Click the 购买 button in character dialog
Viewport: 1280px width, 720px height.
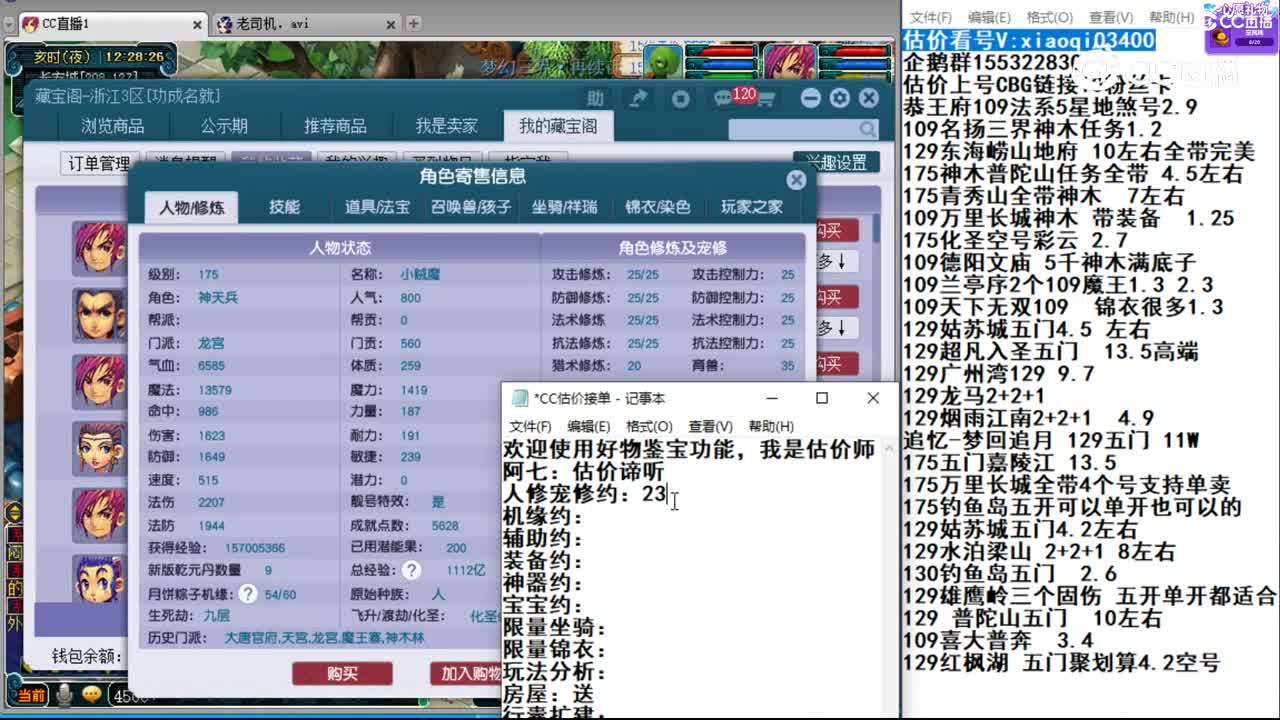click(x=342, y=674)
